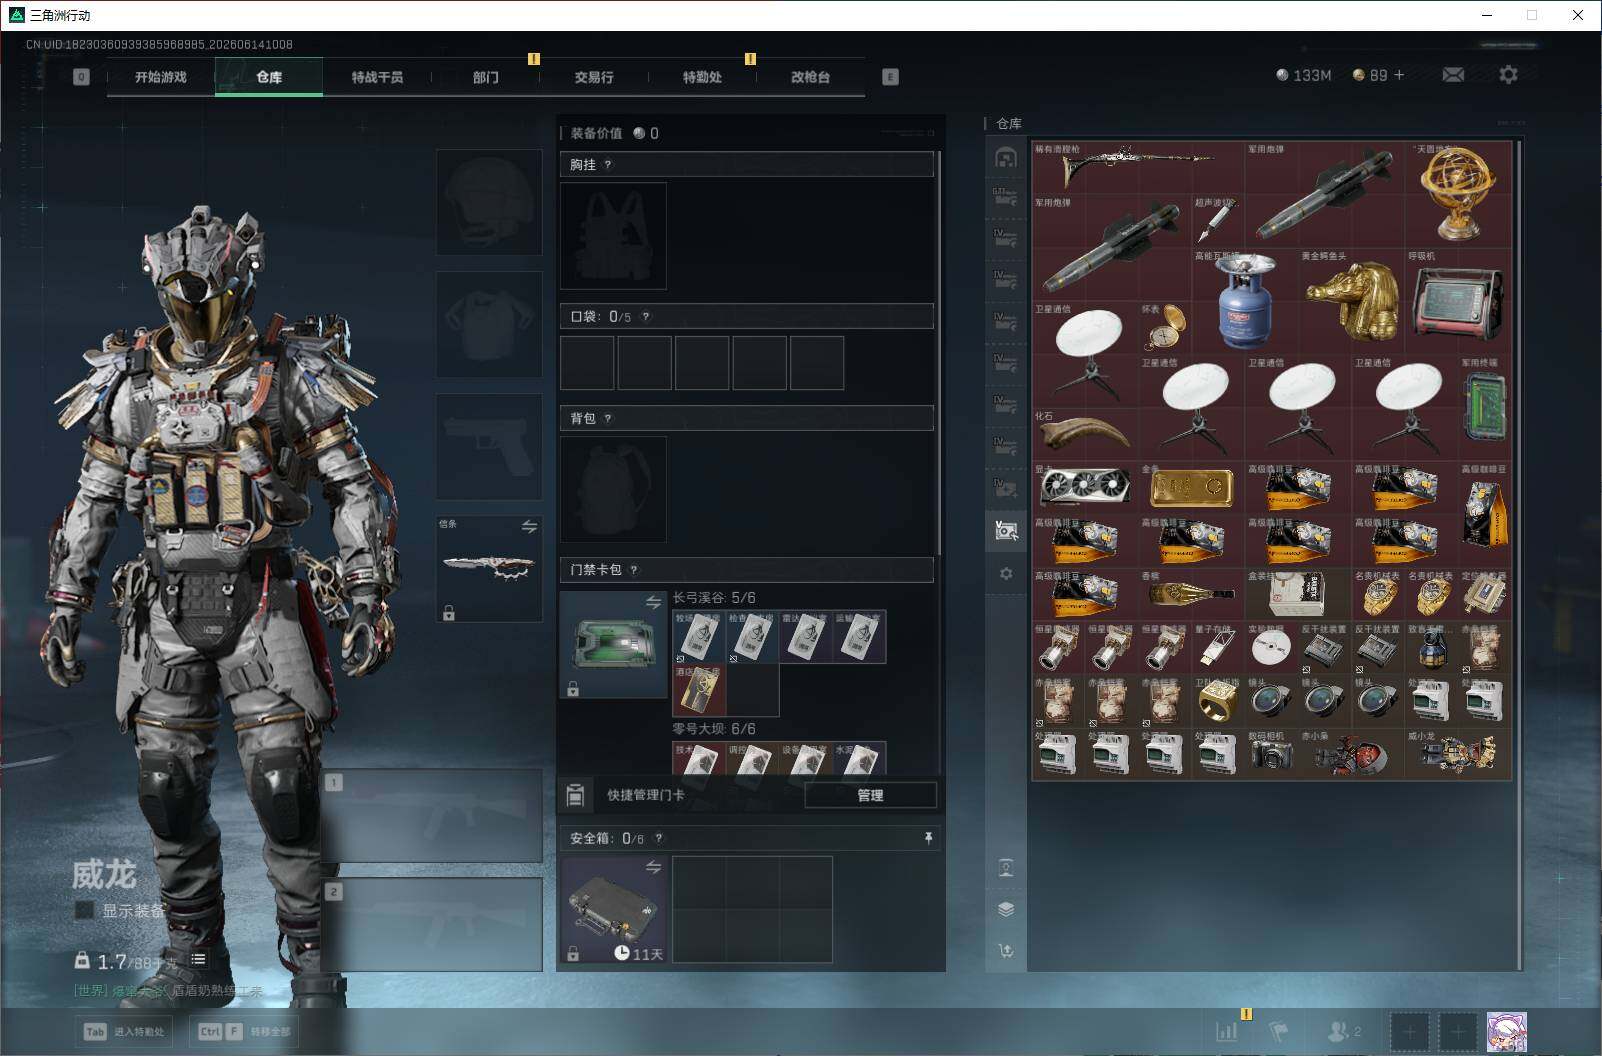The height and width of the screenshot is (1056, 1602).
Task: Select the melee knife in its slot
Action: 489,568
